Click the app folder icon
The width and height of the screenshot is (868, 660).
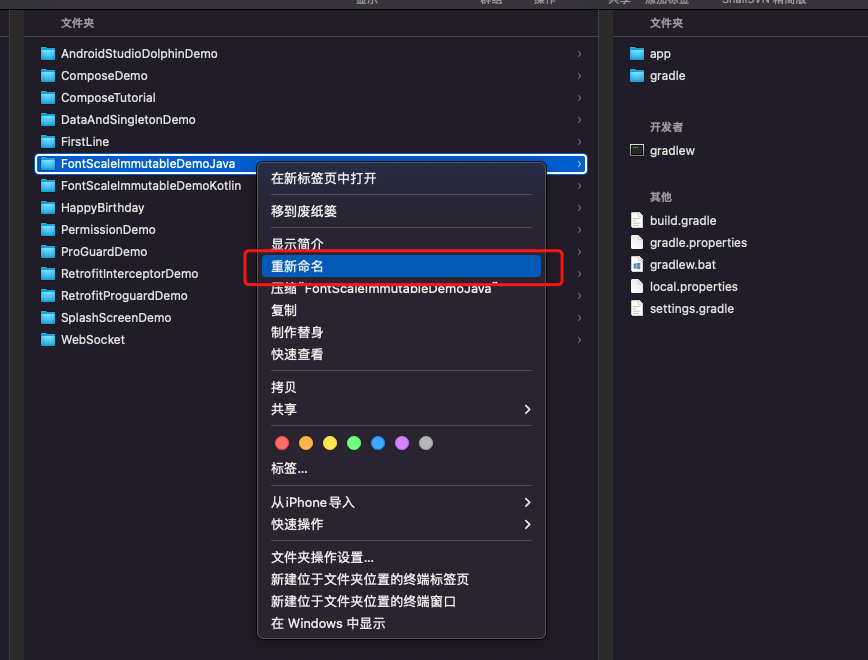click(636, 53)
